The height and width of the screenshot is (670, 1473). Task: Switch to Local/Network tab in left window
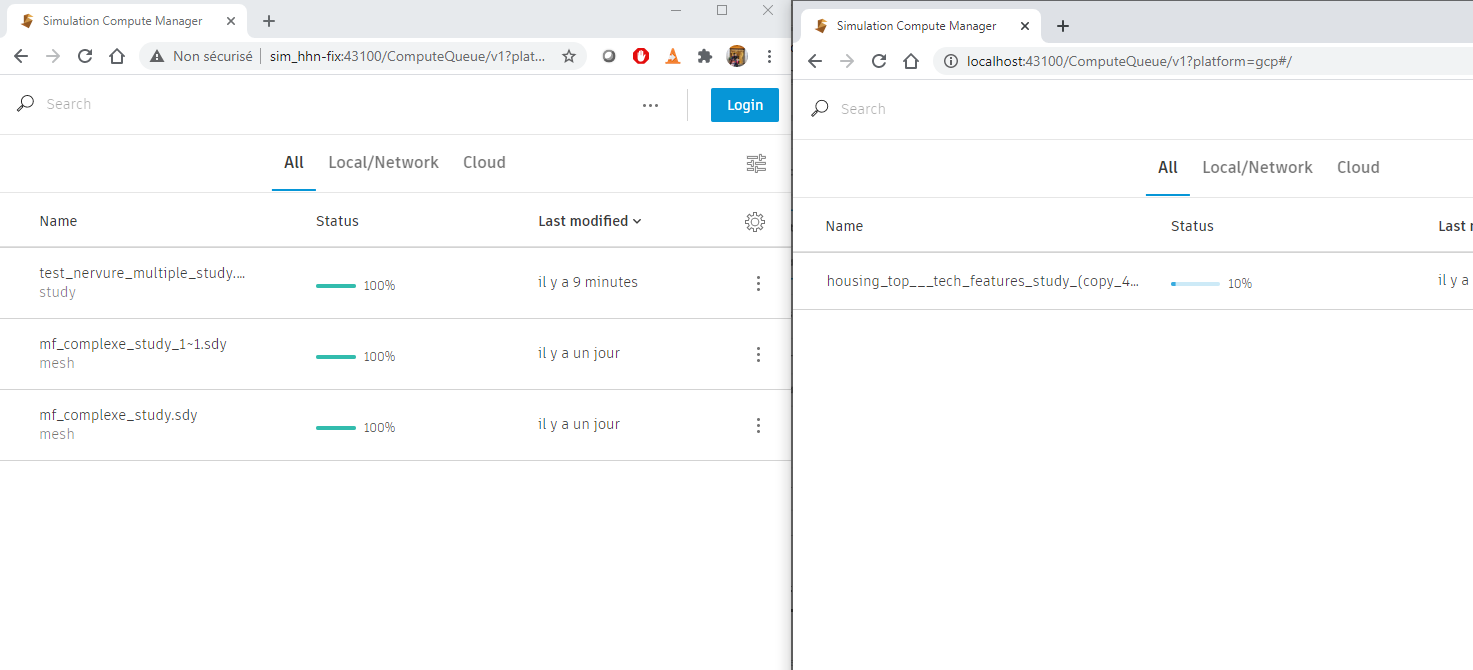(383, 163)
